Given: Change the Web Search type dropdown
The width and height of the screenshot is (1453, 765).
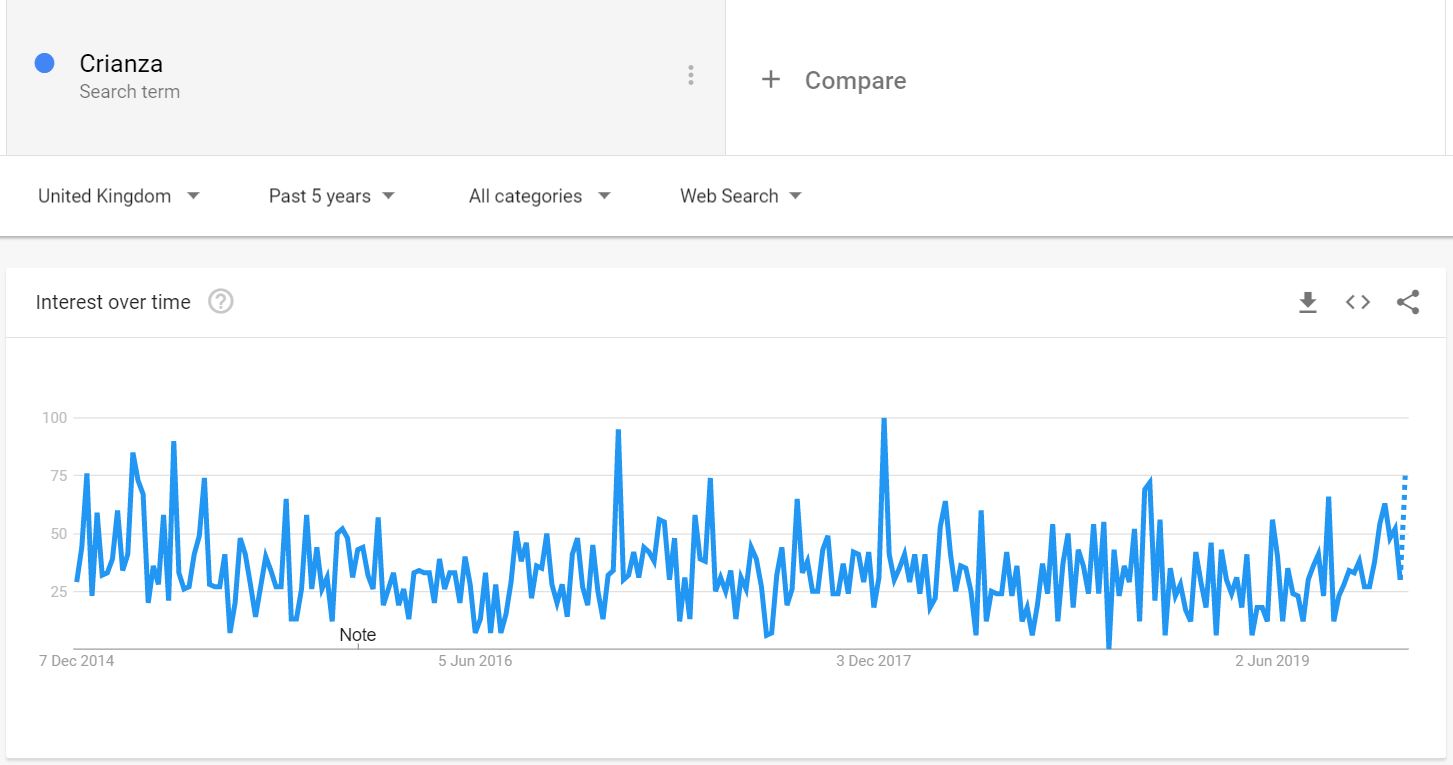Looking at the screenshot, I should point(741,196).
